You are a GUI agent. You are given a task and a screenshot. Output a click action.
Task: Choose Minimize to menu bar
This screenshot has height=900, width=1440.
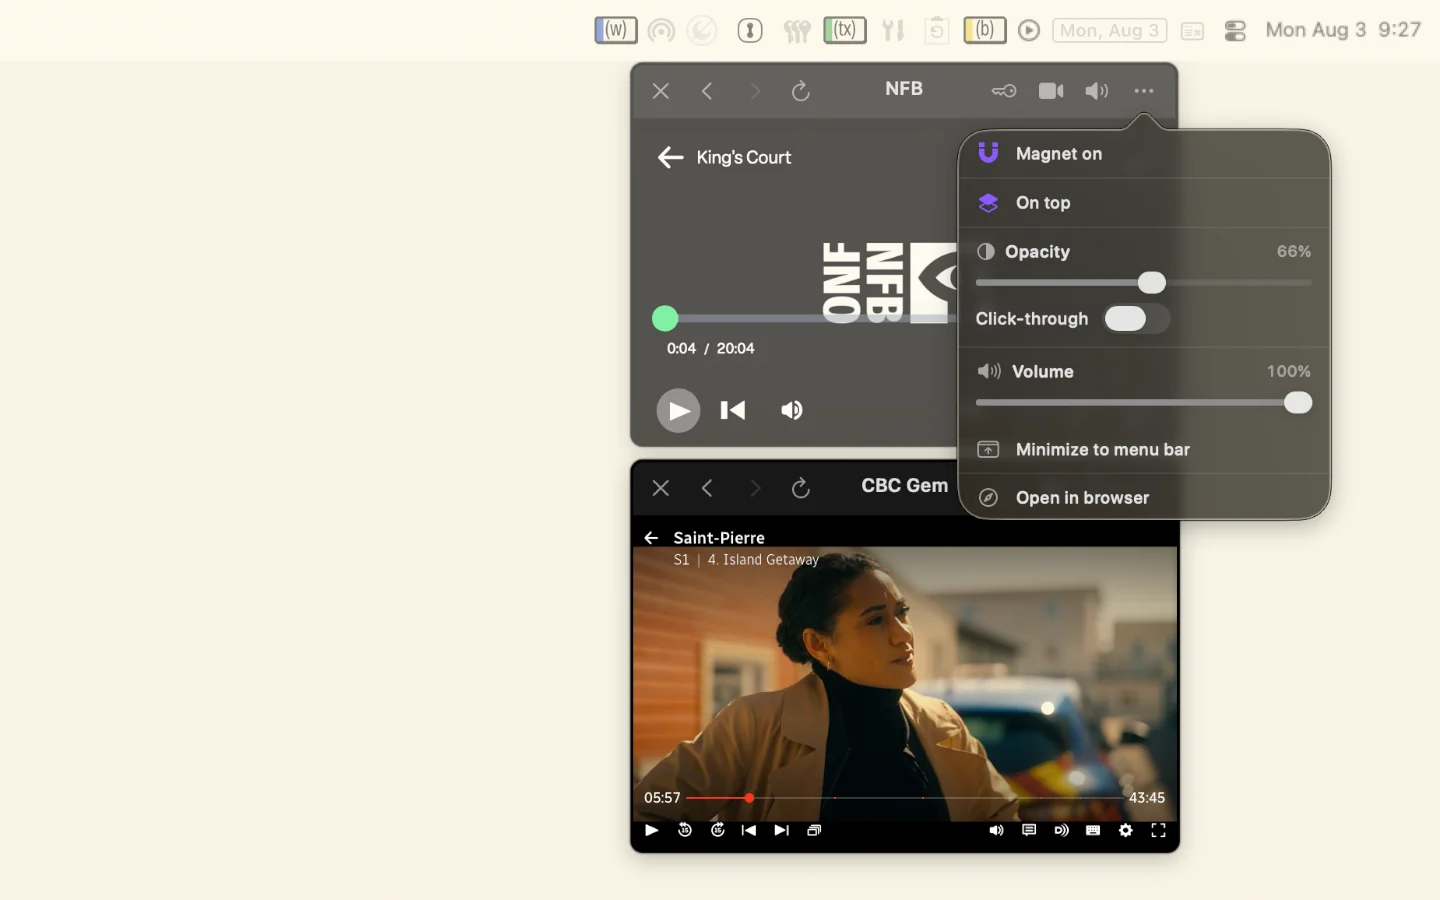tap(1144, 450)
